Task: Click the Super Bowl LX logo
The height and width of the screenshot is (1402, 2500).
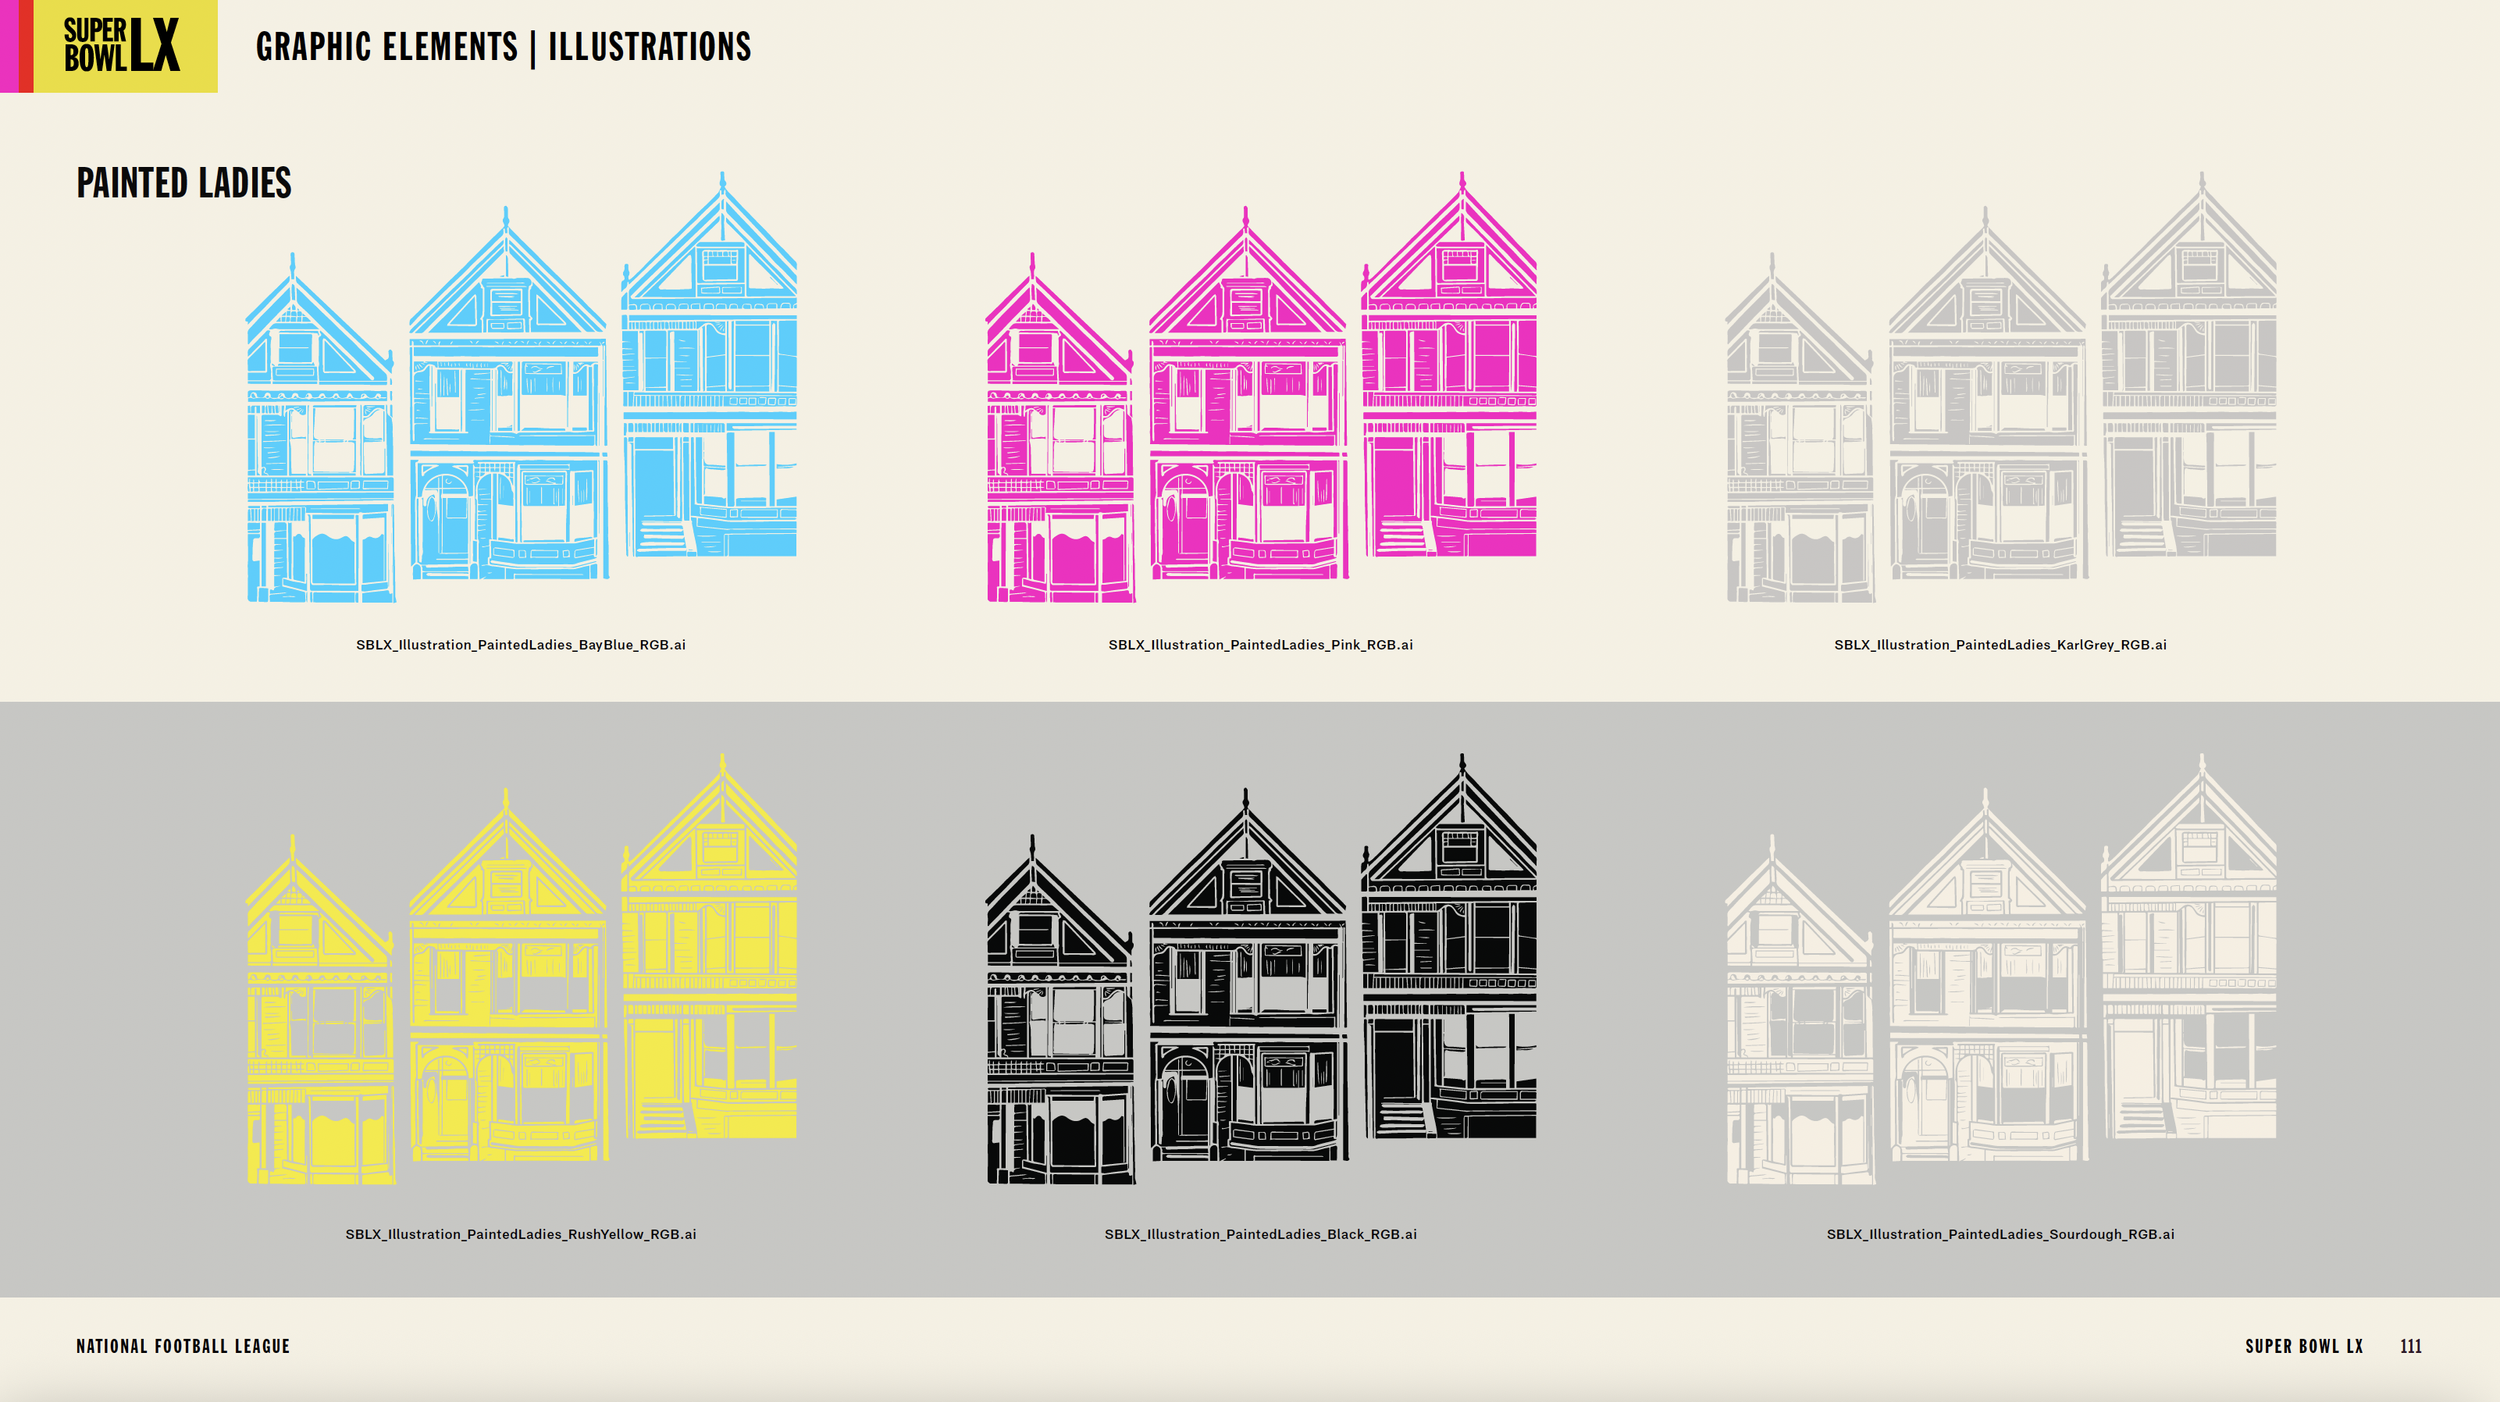Action: (123, 45)
